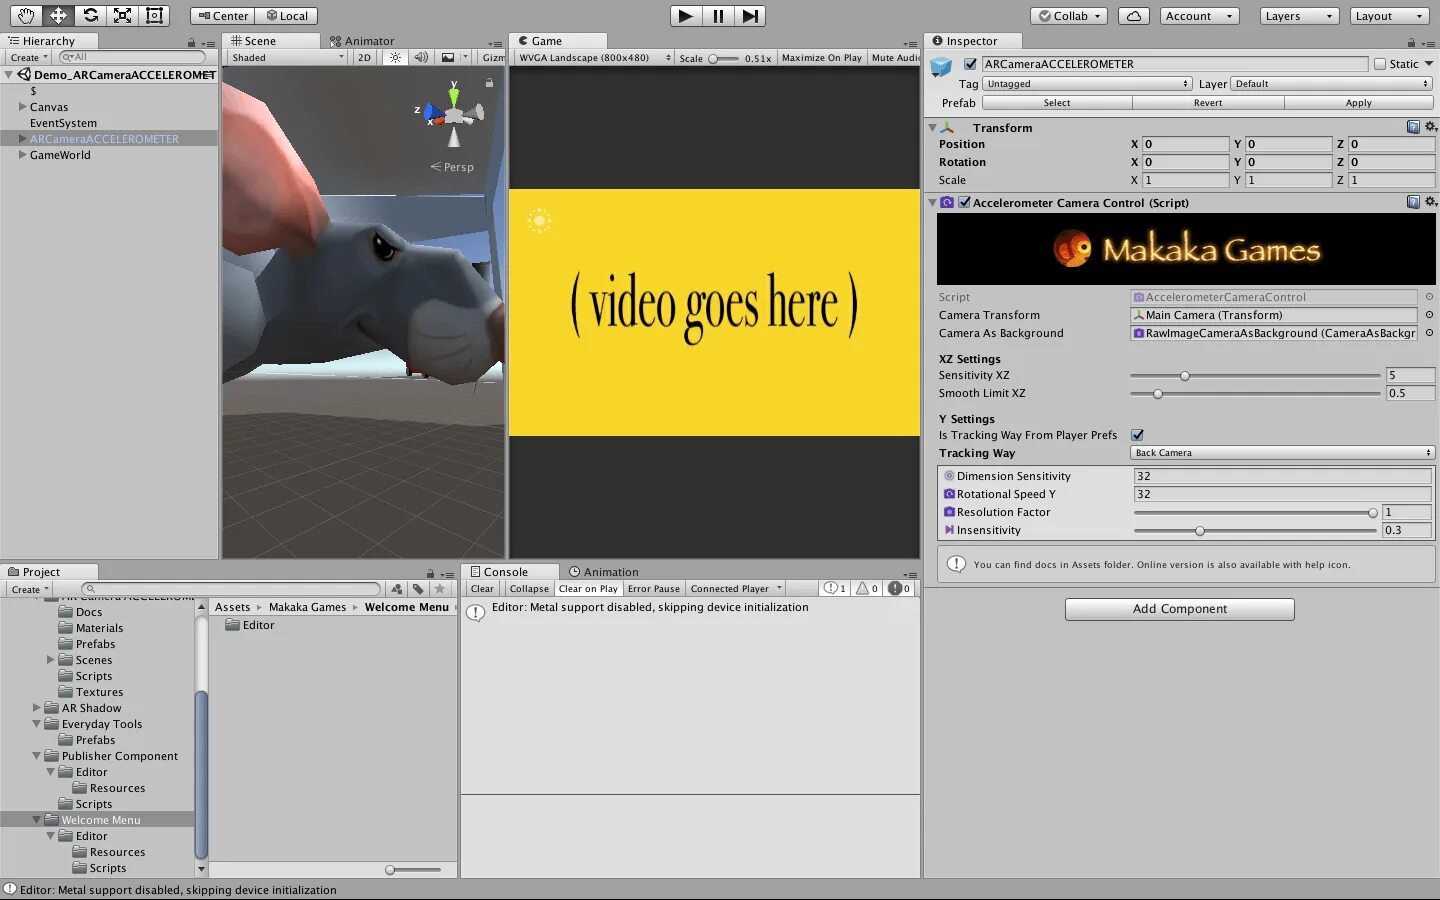
Task: Start Play mode
Action: (685, 16)
